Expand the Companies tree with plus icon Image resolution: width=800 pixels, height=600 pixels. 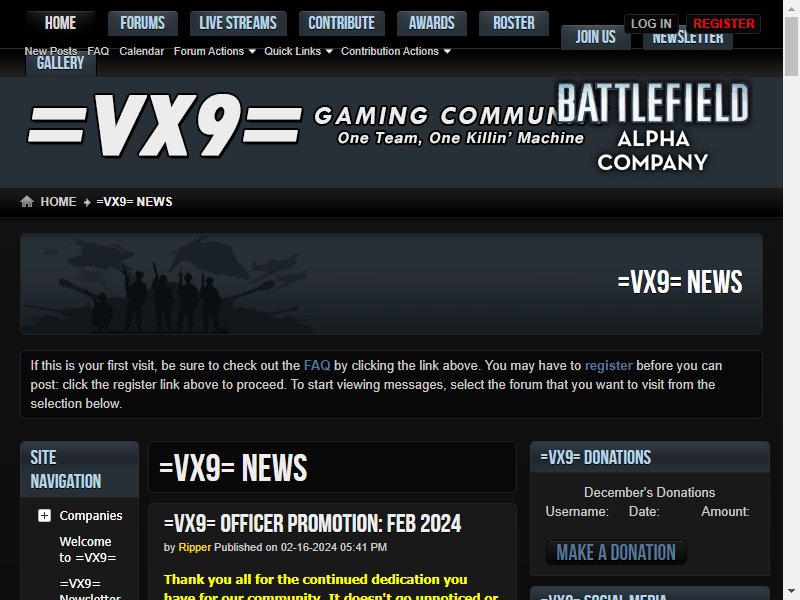(44, 515)
